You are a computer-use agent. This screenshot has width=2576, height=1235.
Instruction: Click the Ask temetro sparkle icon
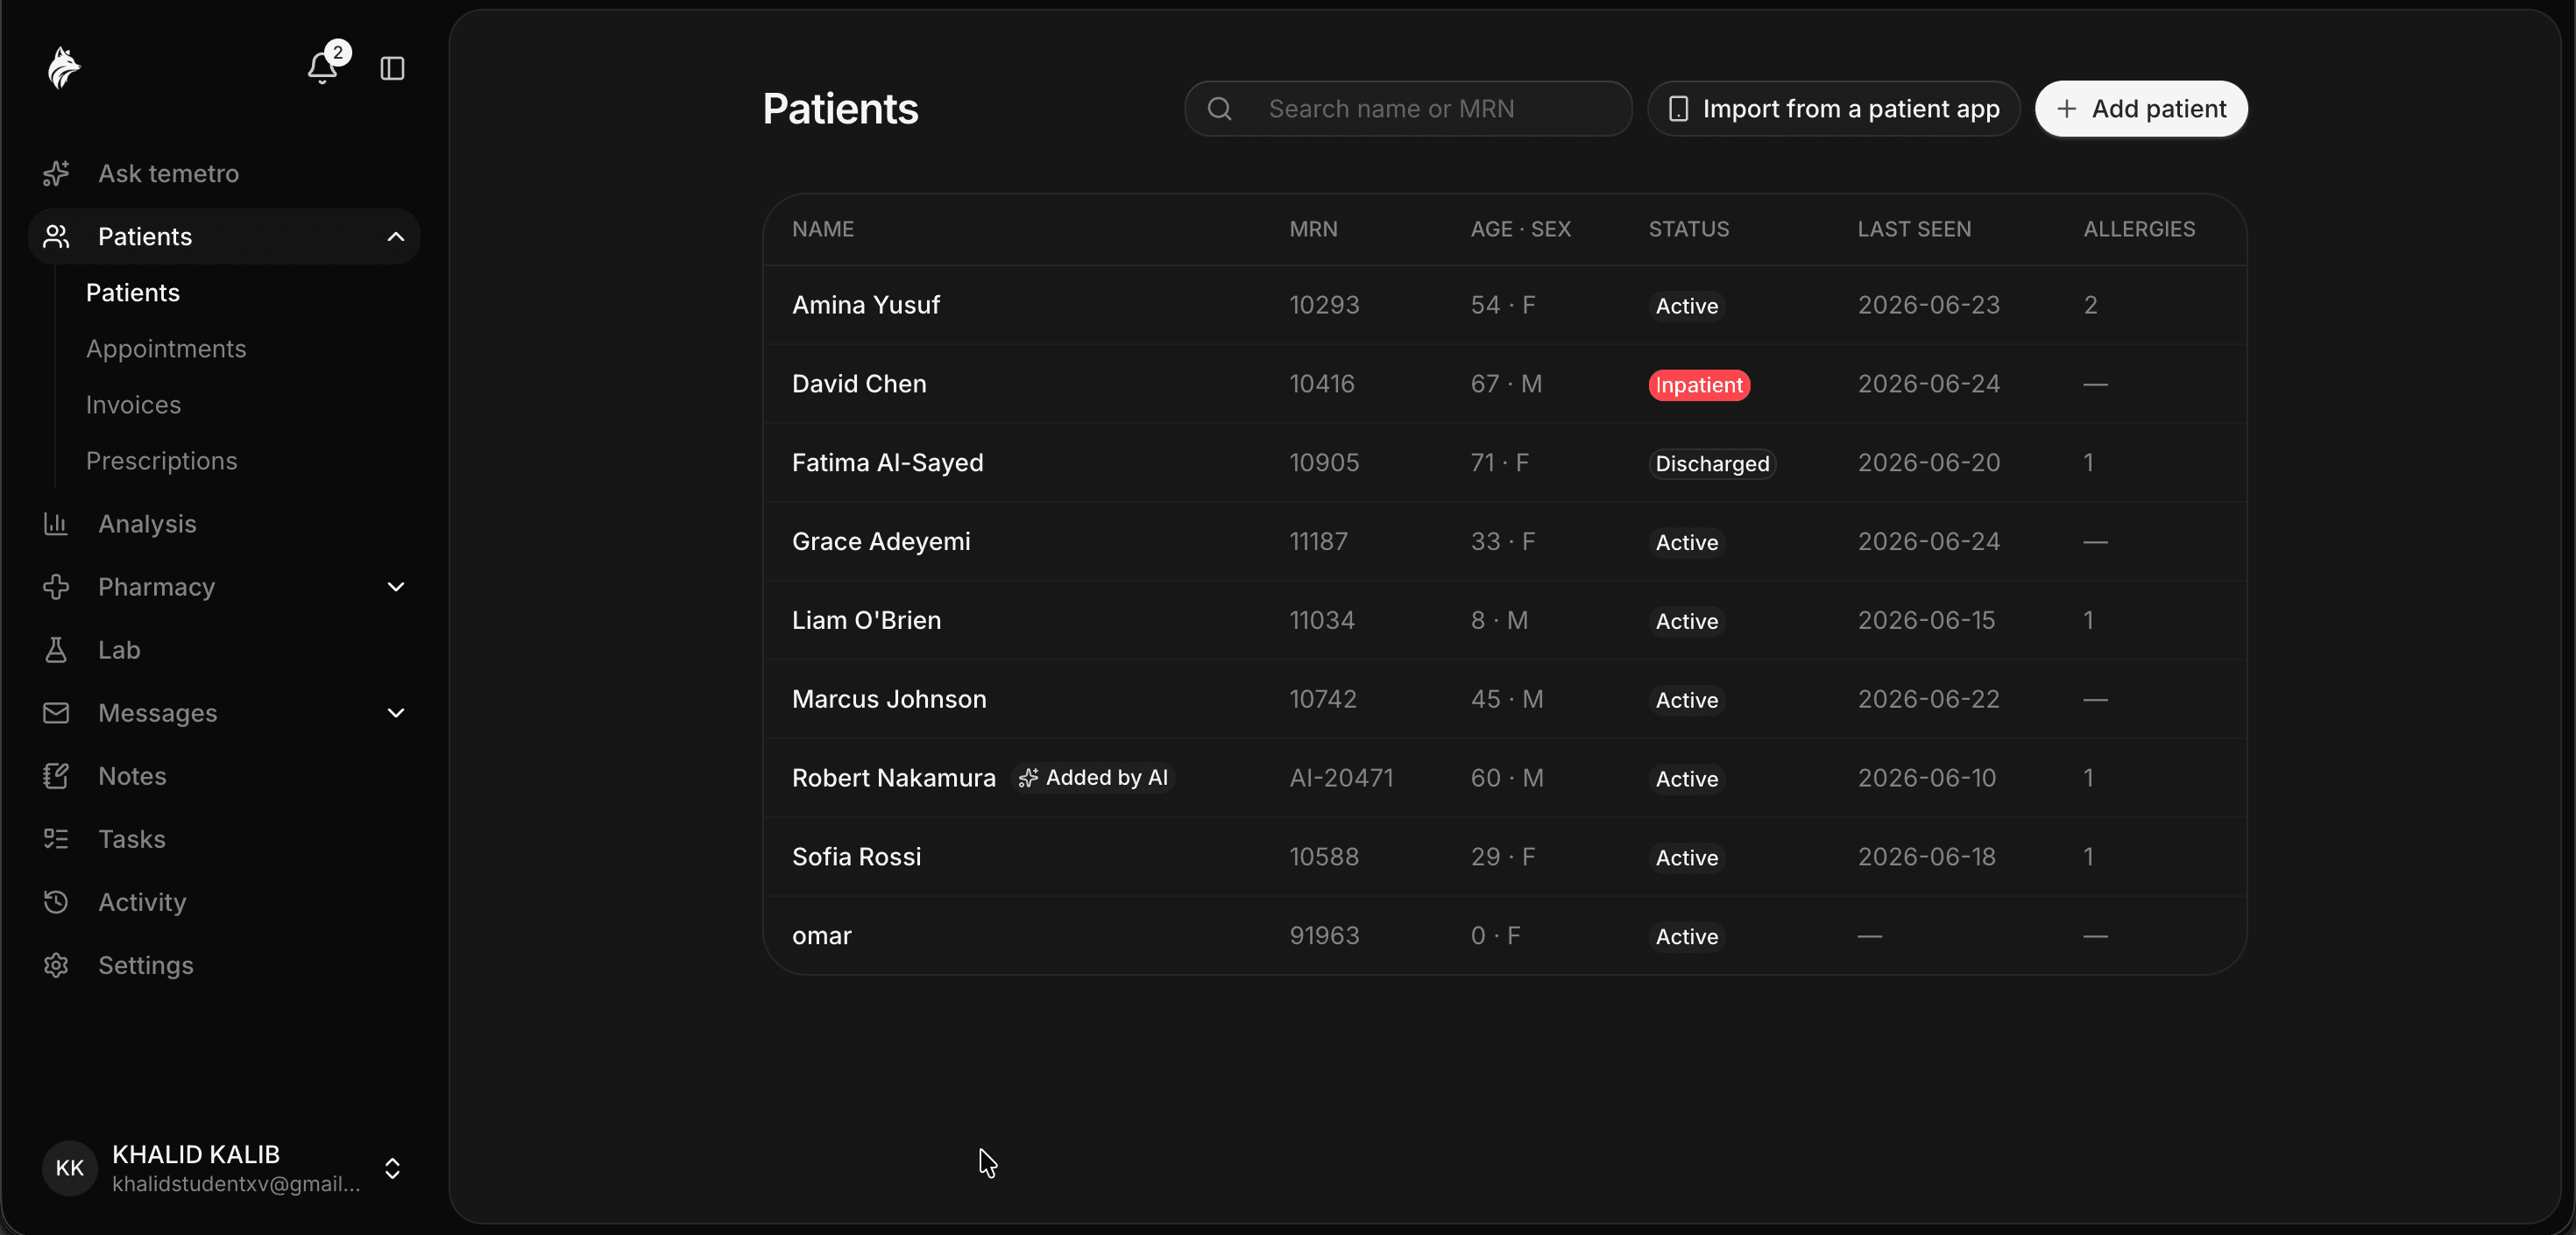(56, 174)
